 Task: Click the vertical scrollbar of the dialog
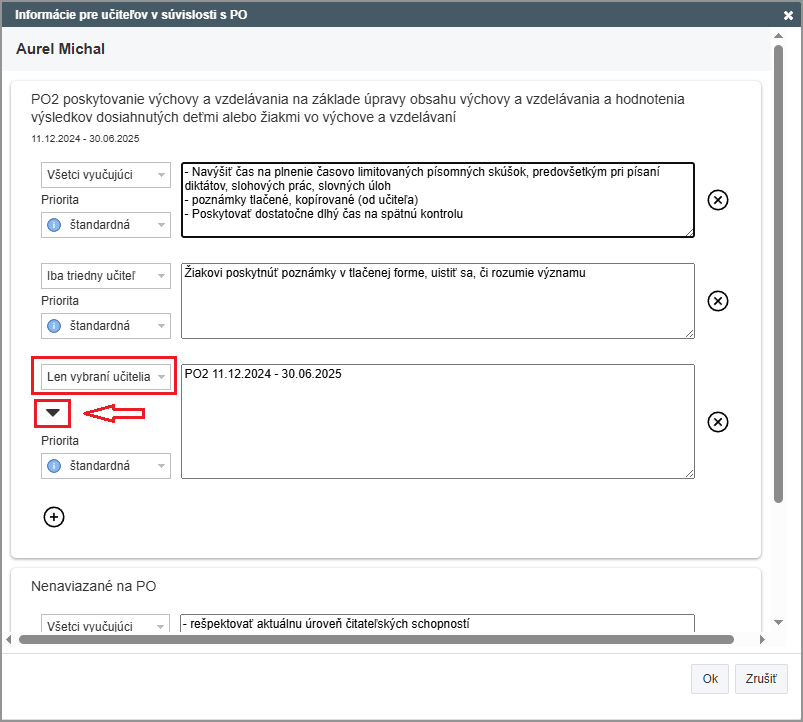pyautogui.click(x=778, y=270)
